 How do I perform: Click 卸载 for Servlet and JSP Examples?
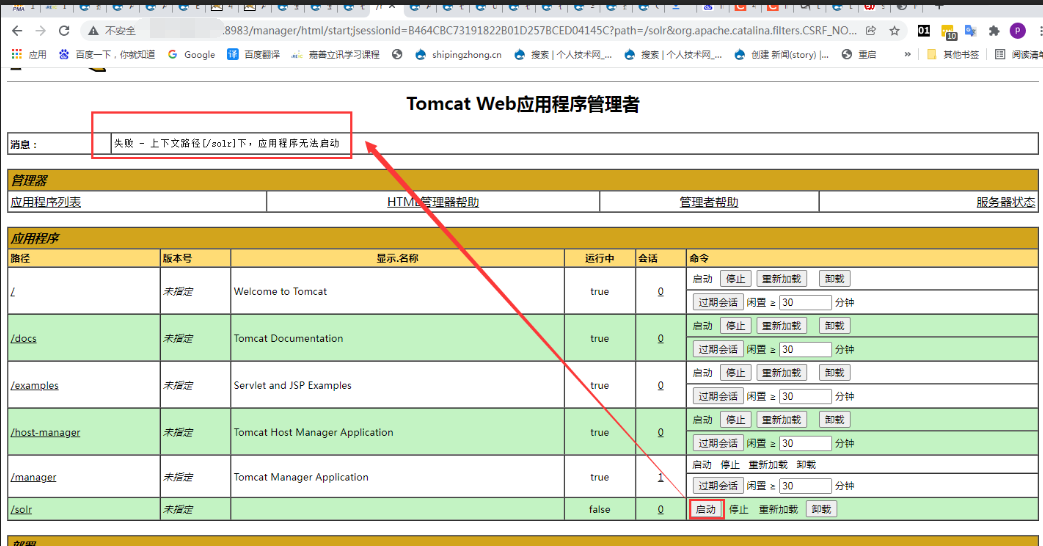pos(835,373)
